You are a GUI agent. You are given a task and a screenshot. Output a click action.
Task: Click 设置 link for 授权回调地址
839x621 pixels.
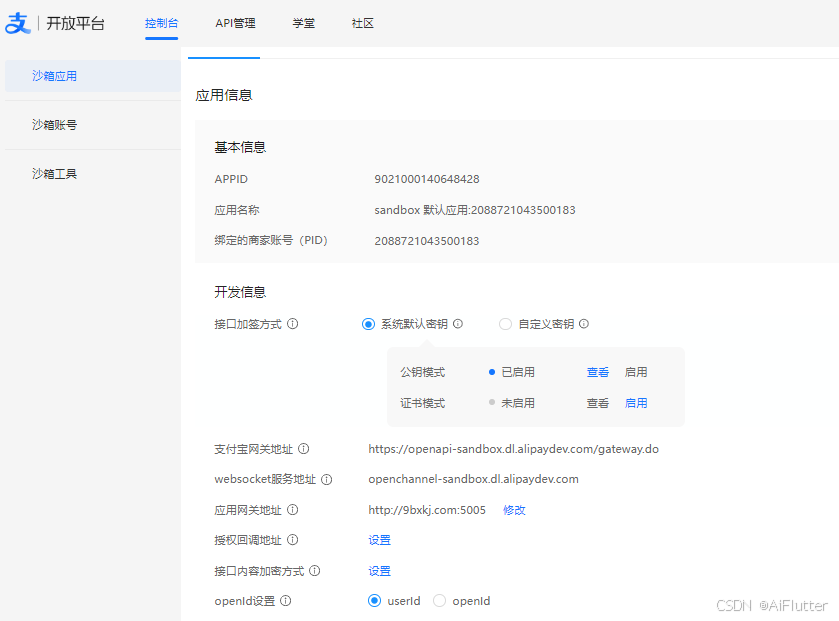coord(379,540)
